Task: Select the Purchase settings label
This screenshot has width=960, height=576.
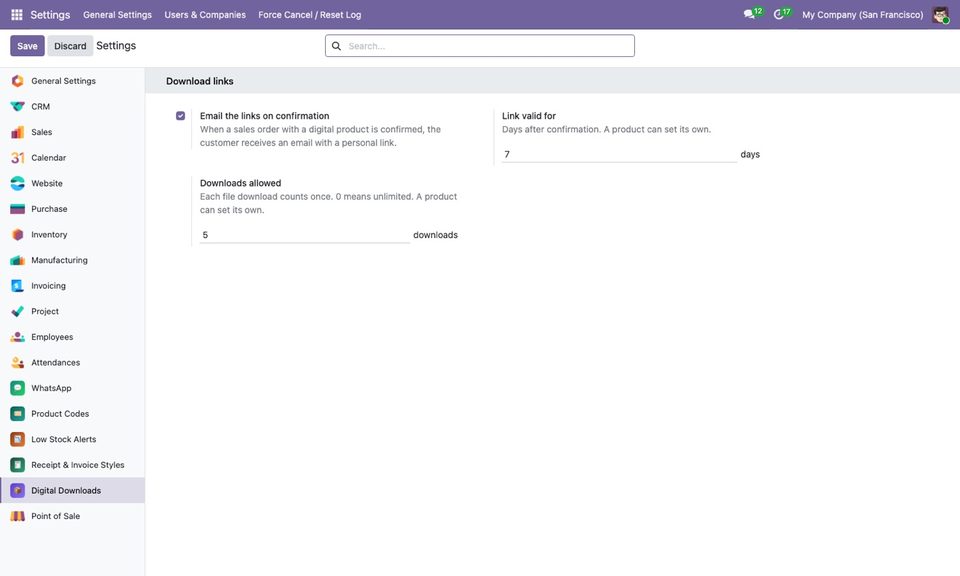Action: [49, 209]
